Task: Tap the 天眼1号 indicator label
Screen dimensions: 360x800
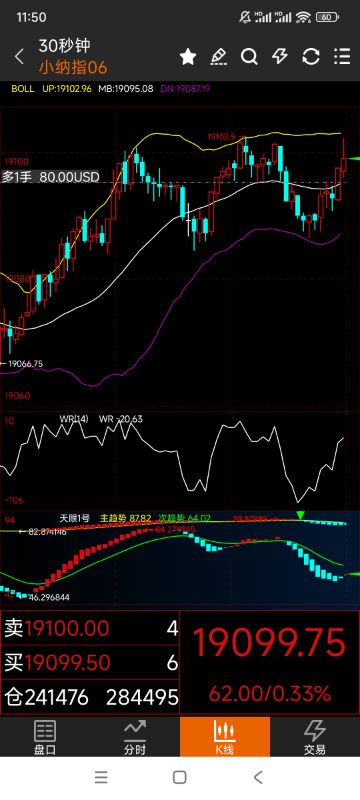Action: (x=74, y=518)
